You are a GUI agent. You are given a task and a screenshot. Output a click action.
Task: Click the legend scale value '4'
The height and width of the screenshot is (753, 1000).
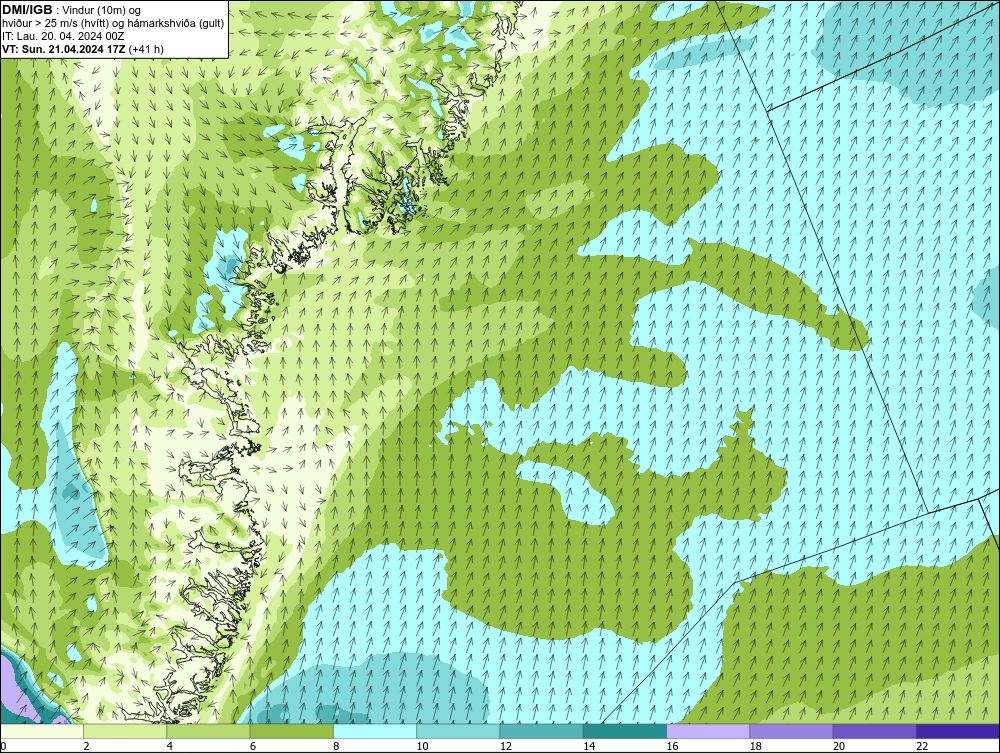170,746
